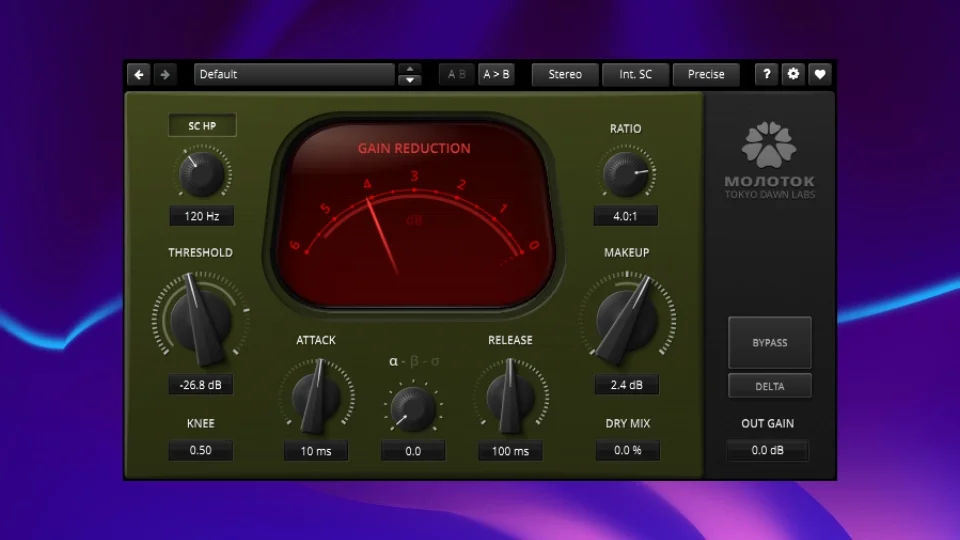Edit the Knee 0.50 value field
The height and width of the screenshot is (540, 960).
pos(200,450)
